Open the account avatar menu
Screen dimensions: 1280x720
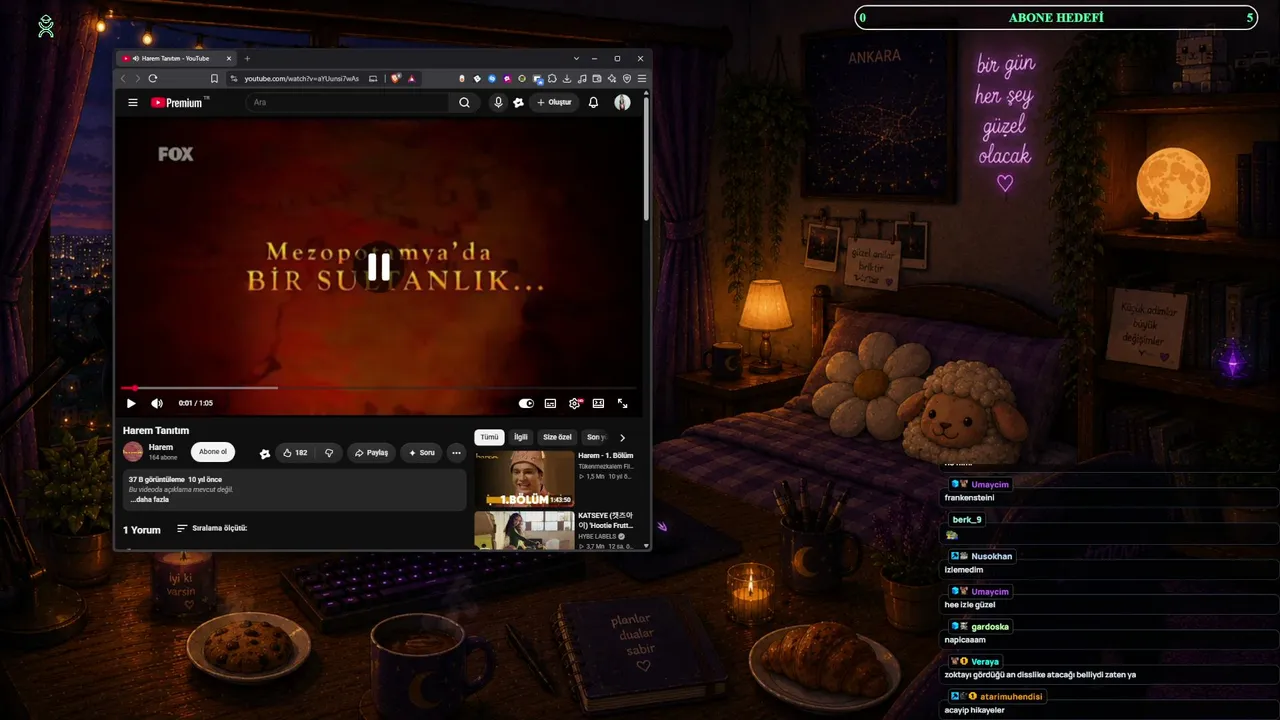(622, 102)
